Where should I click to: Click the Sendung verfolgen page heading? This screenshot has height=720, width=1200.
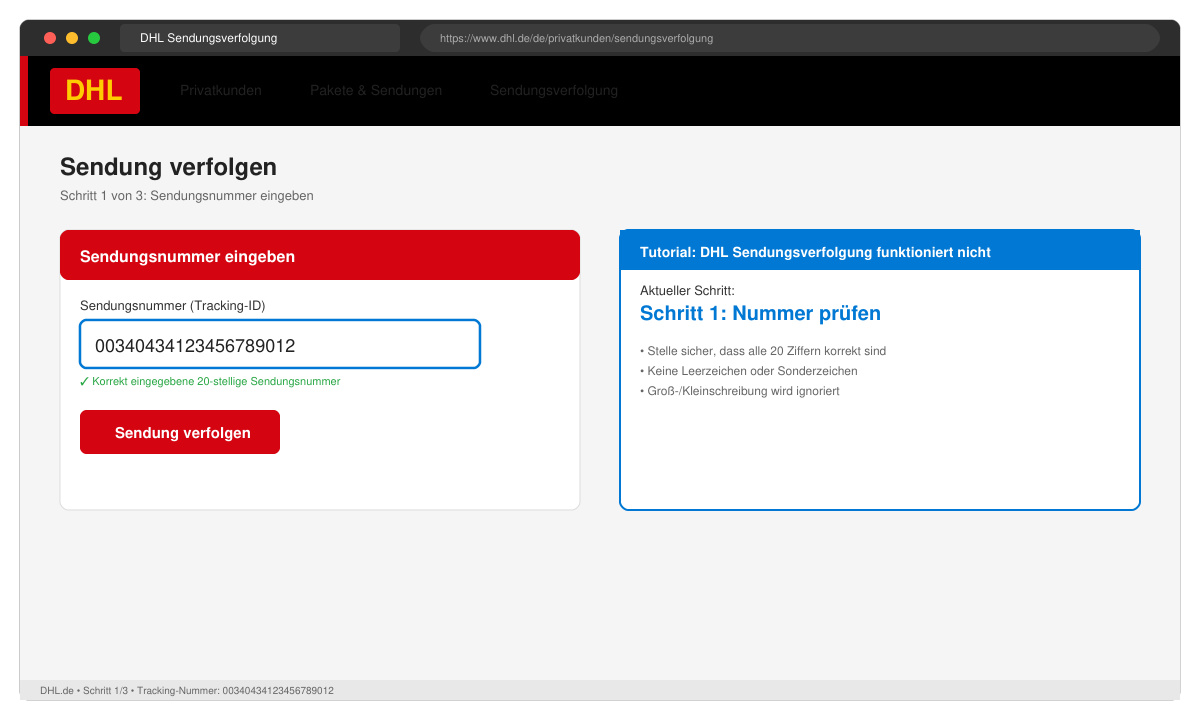(168, 167)
